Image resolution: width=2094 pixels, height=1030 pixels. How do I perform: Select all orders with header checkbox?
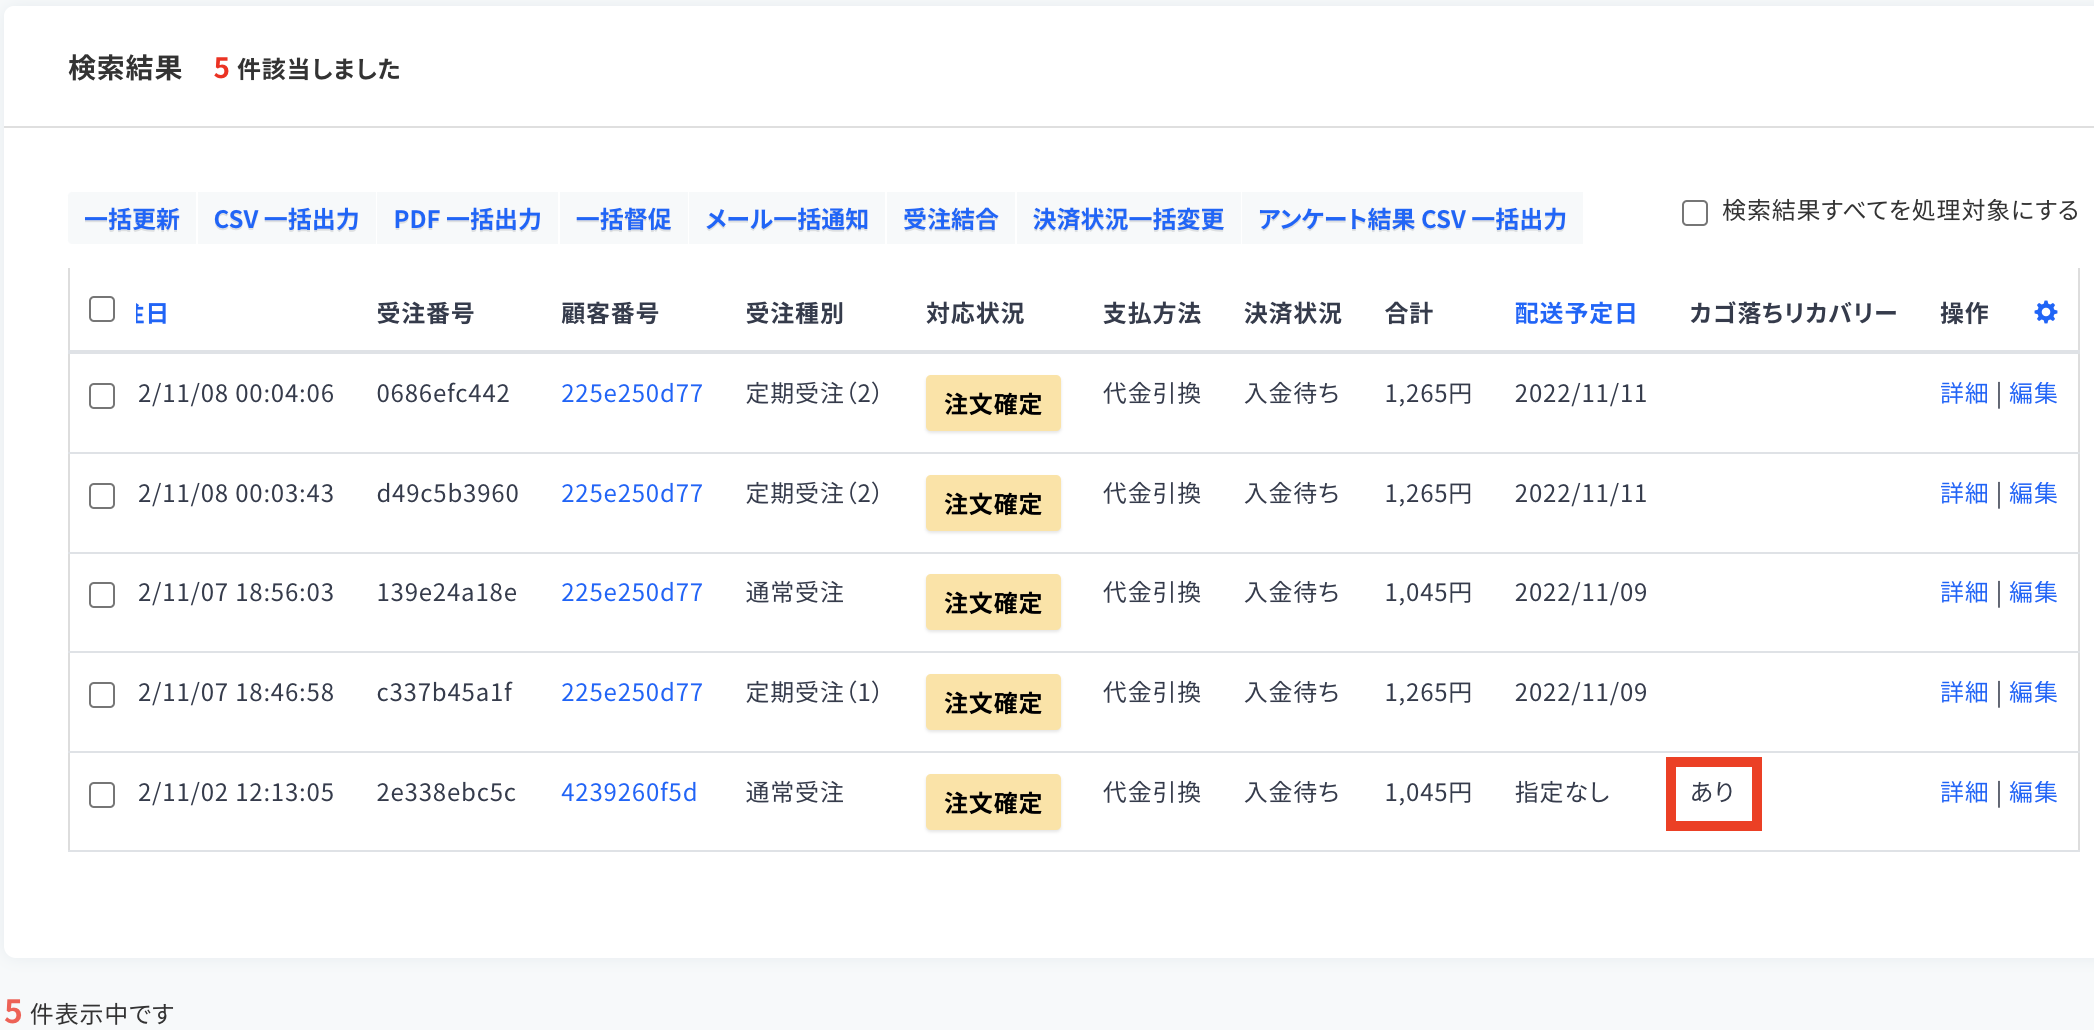coord(102,309)
